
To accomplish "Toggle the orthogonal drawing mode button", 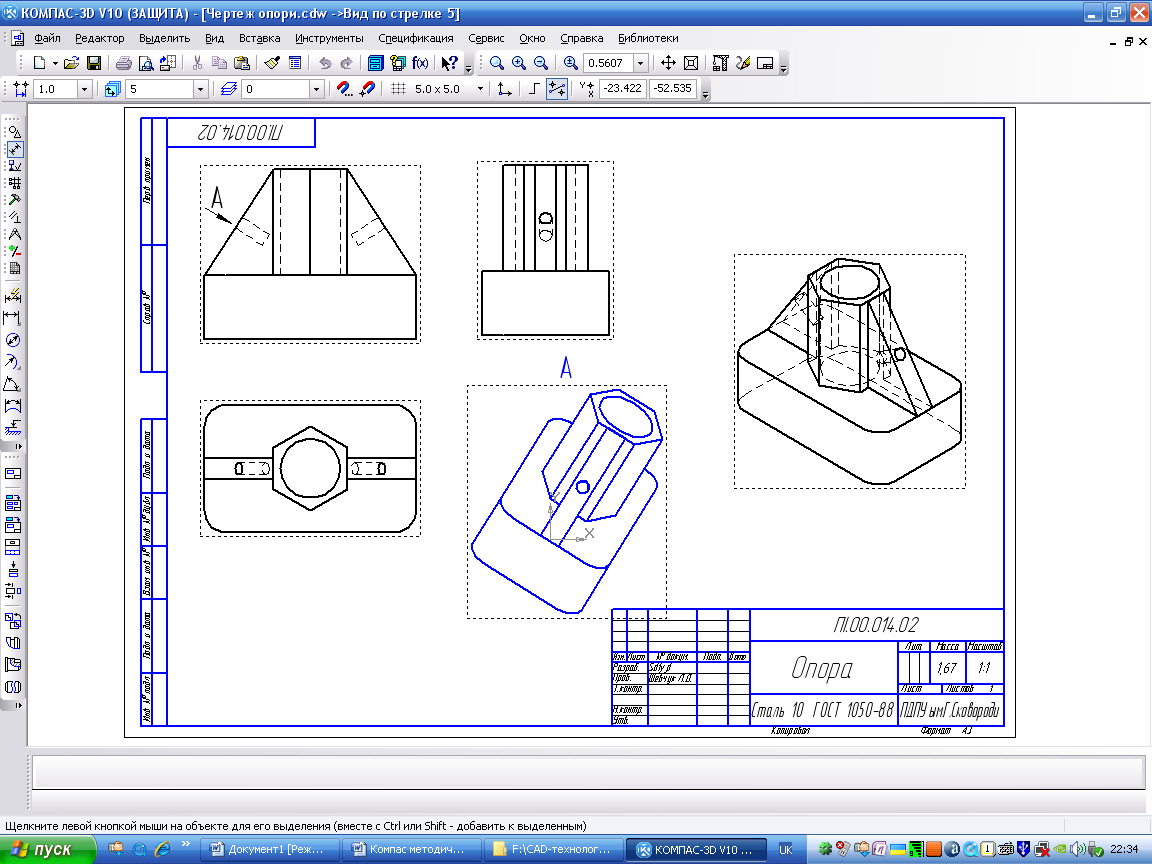I will pyautogui.click(x=535, y=89).
